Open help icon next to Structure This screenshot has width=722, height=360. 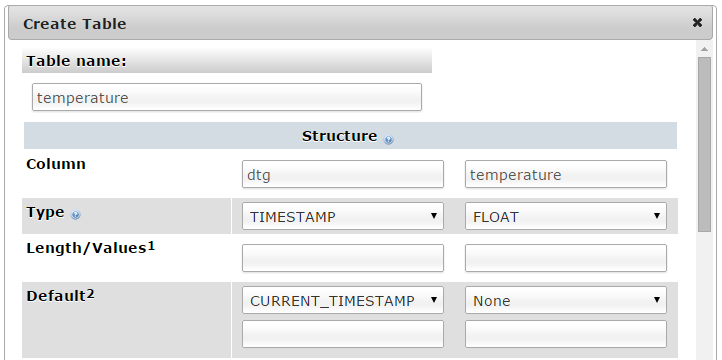pyautogui.click(x=389, y=139)
